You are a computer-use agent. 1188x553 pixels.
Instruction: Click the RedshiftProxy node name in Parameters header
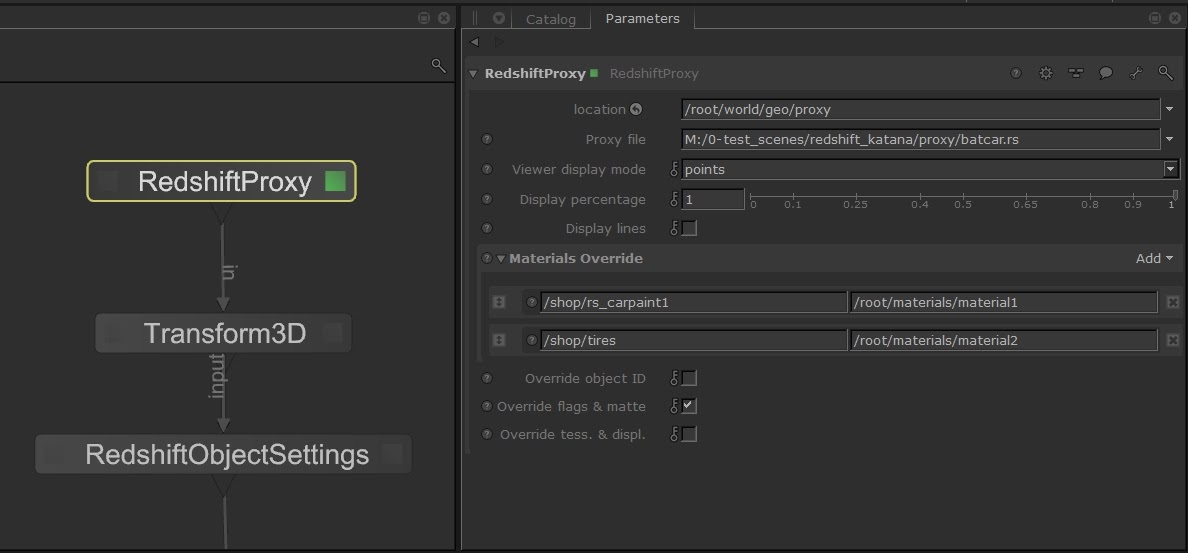tap(535, 73)
